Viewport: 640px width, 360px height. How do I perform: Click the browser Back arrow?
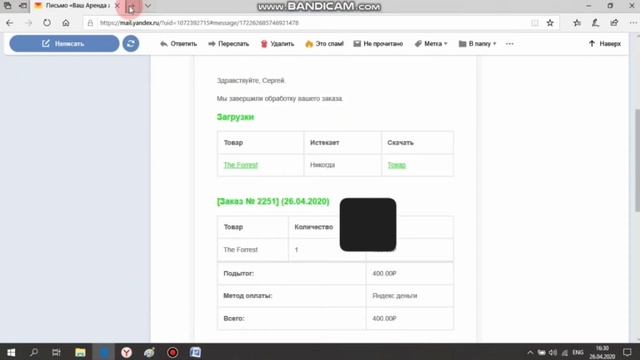[x=10, y=23]
